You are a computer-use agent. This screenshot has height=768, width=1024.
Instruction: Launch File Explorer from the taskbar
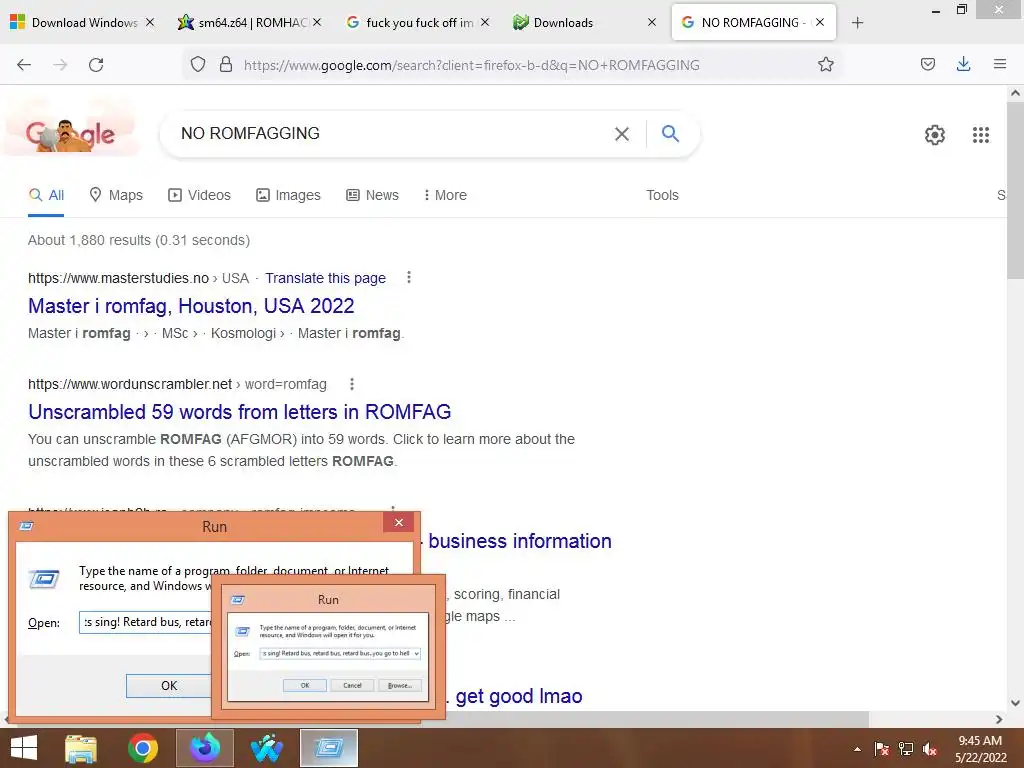tap(81, 748)
